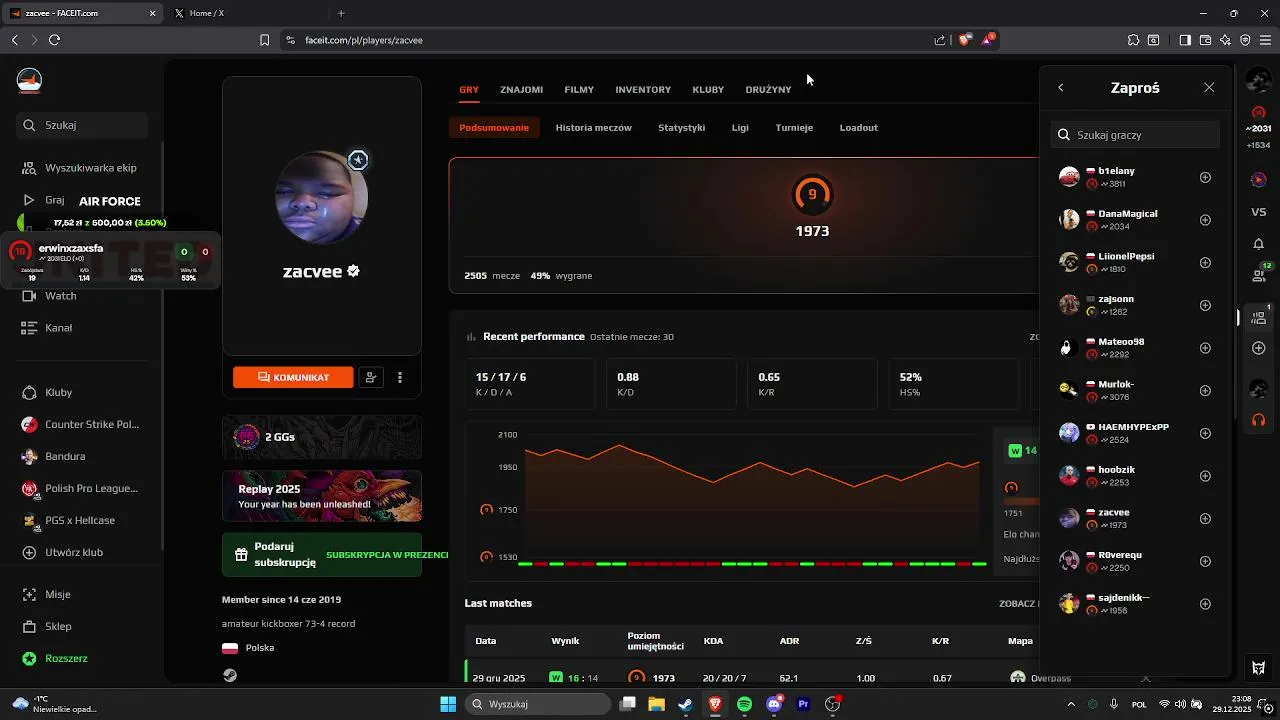Screen dimensions: 1280x720
Task: Open the FACEIT logo home icon
Action: point(29,81)
